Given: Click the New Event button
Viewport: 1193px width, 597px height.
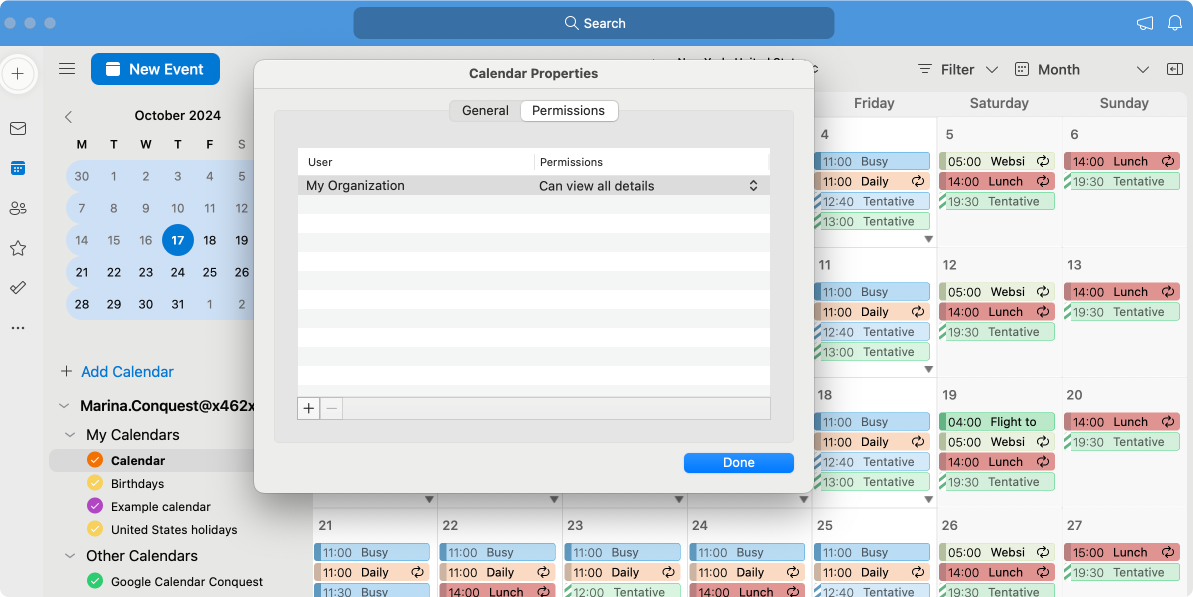Looking at the screenshot, I should (x=155, y=69).
